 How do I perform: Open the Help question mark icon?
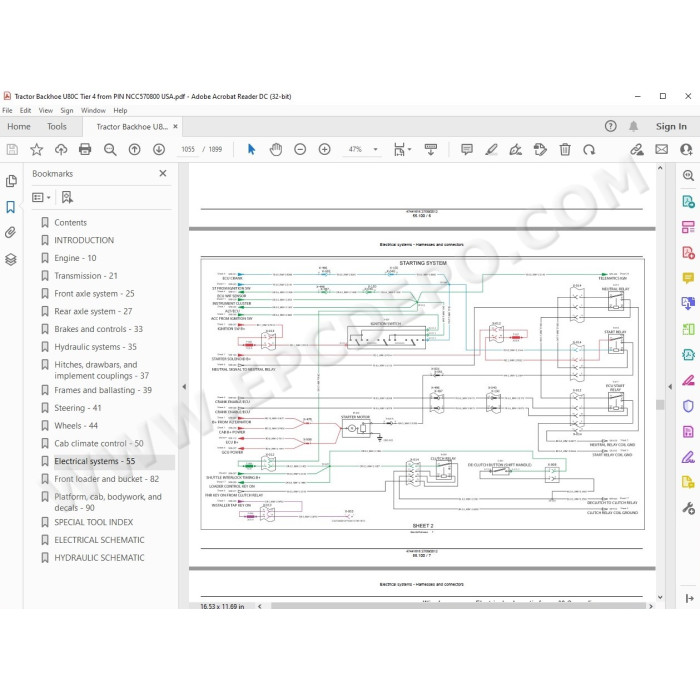(610, 126)
